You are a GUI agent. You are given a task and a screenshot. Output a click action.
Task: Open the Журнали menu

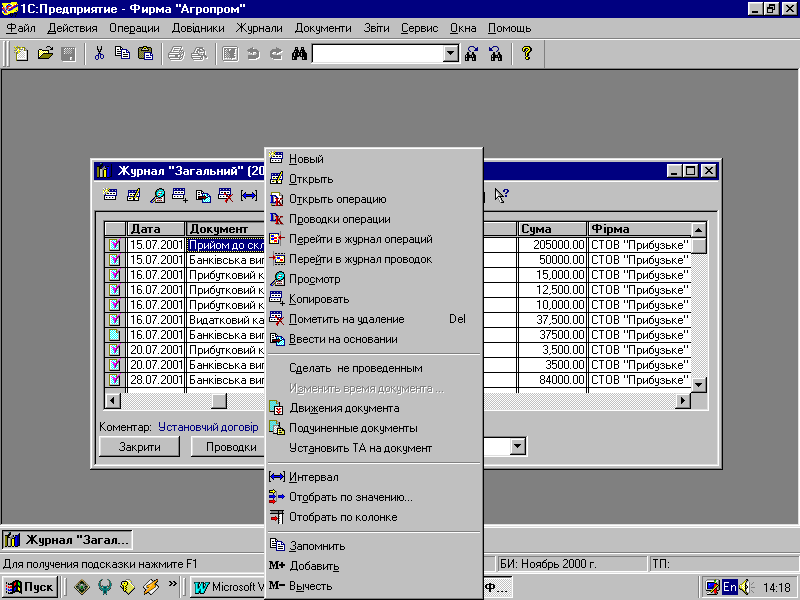(259, 28)
